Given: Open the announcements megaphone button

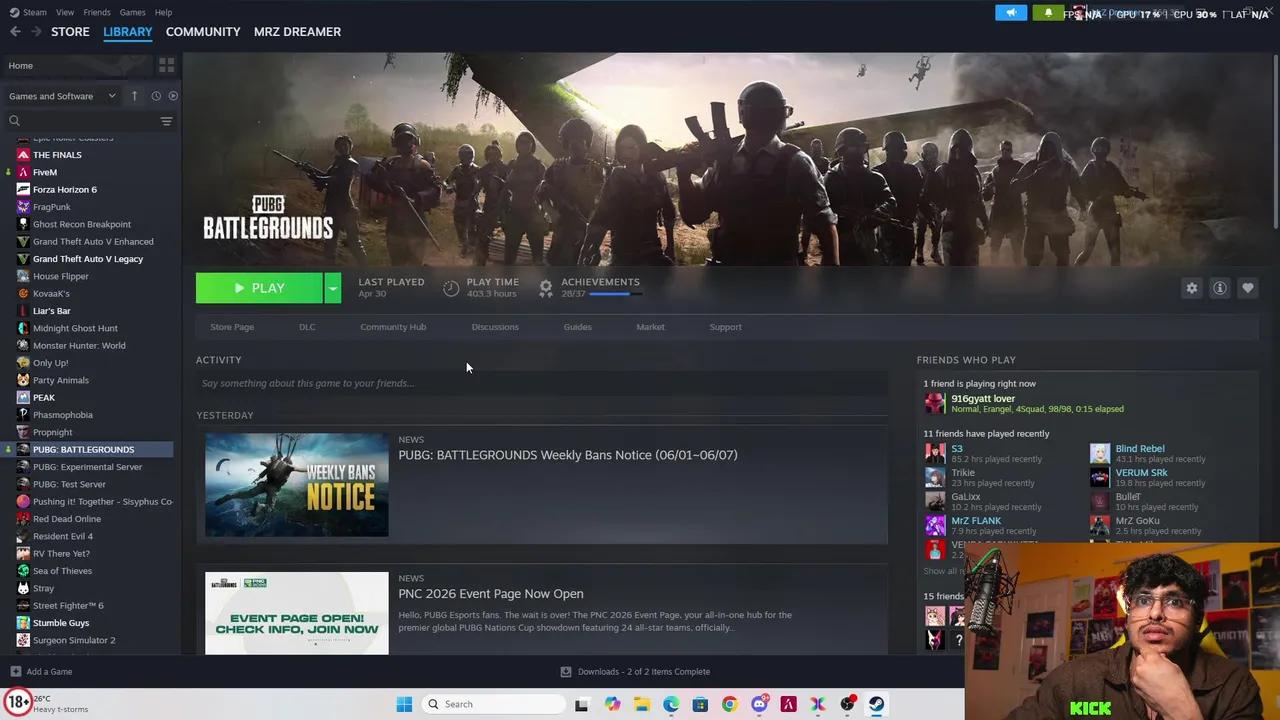Looking at the screenshot, I should (1011, 12).
